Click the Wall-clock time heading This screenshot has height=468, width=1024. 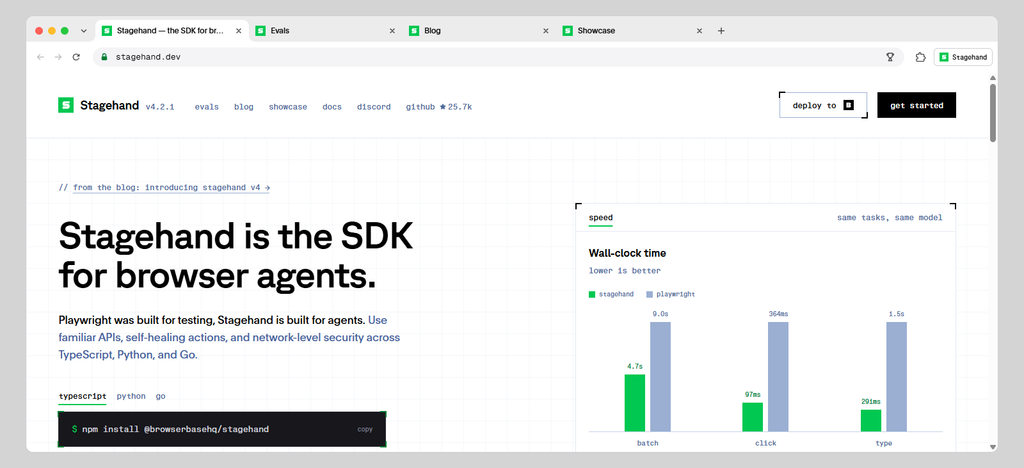pyautogui.click(x=627, y=253)
